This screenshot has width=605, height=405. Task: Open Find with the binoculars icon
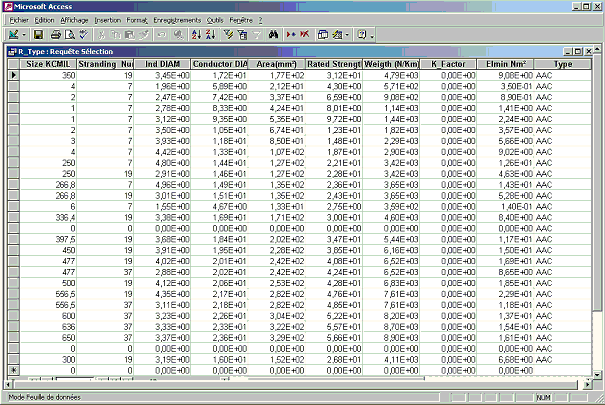tap(274, 35)
